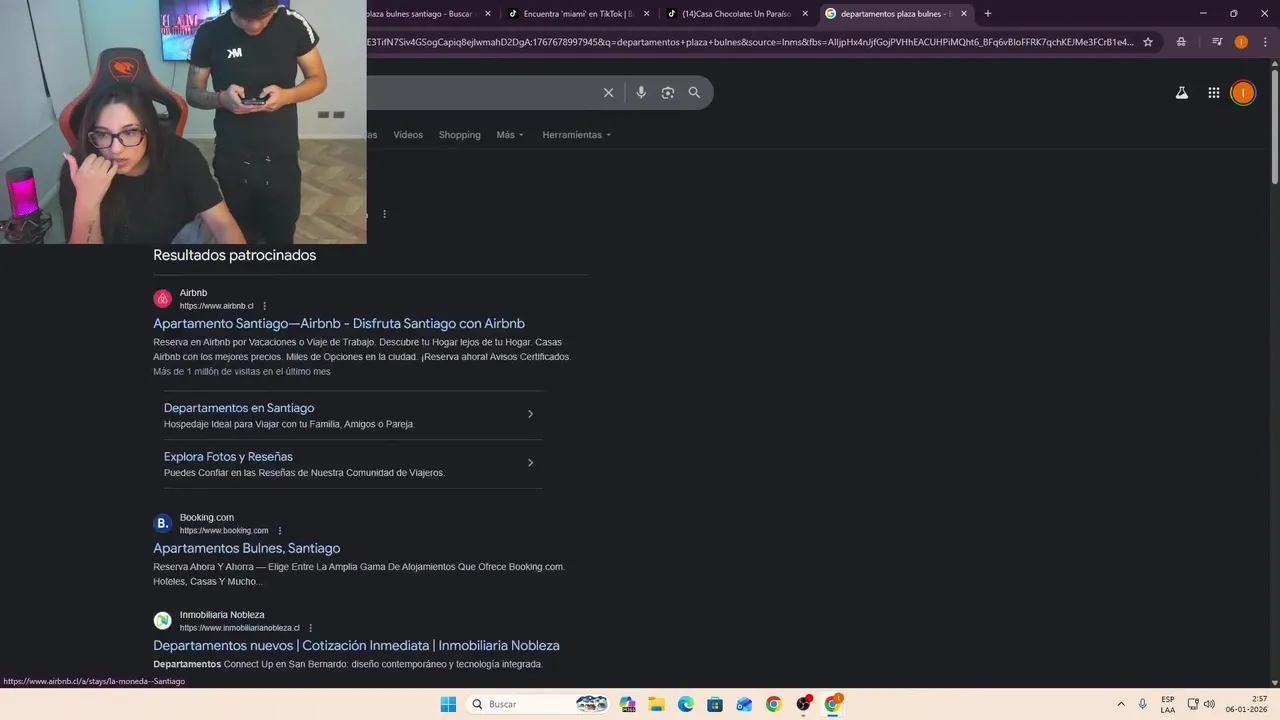Open 'Apartamentos Bulnes, Santiago' Booking link

pyautogui.click(x=247, y=549)
